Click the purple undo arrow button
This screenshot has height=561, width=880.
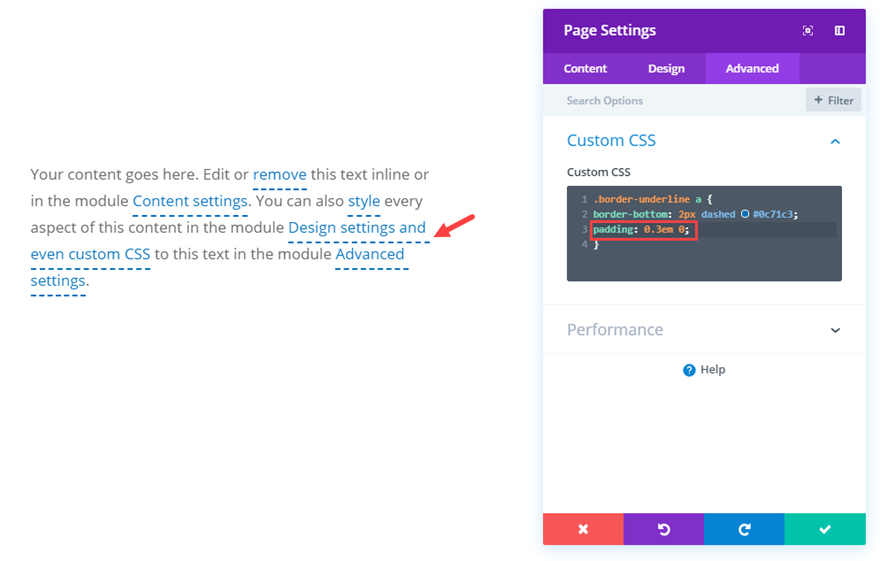point(664,529)
